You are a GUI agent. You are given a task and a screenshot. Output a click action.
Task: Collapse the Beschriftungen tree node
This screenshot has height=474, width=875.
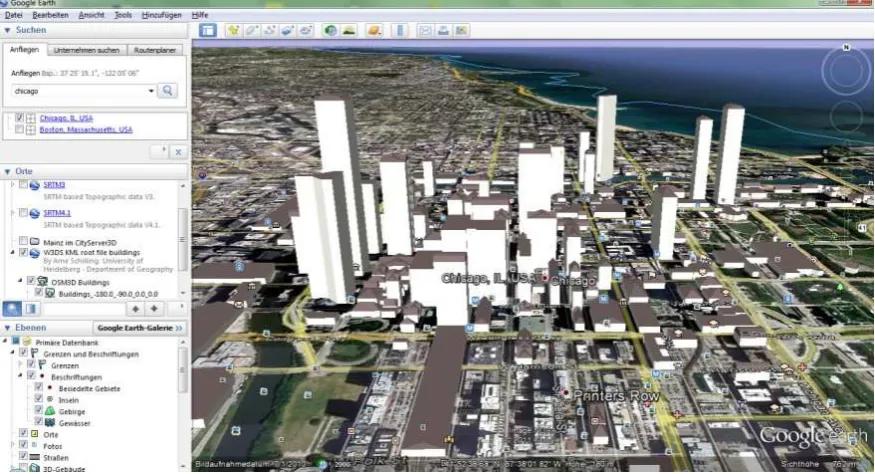point(21,376)
